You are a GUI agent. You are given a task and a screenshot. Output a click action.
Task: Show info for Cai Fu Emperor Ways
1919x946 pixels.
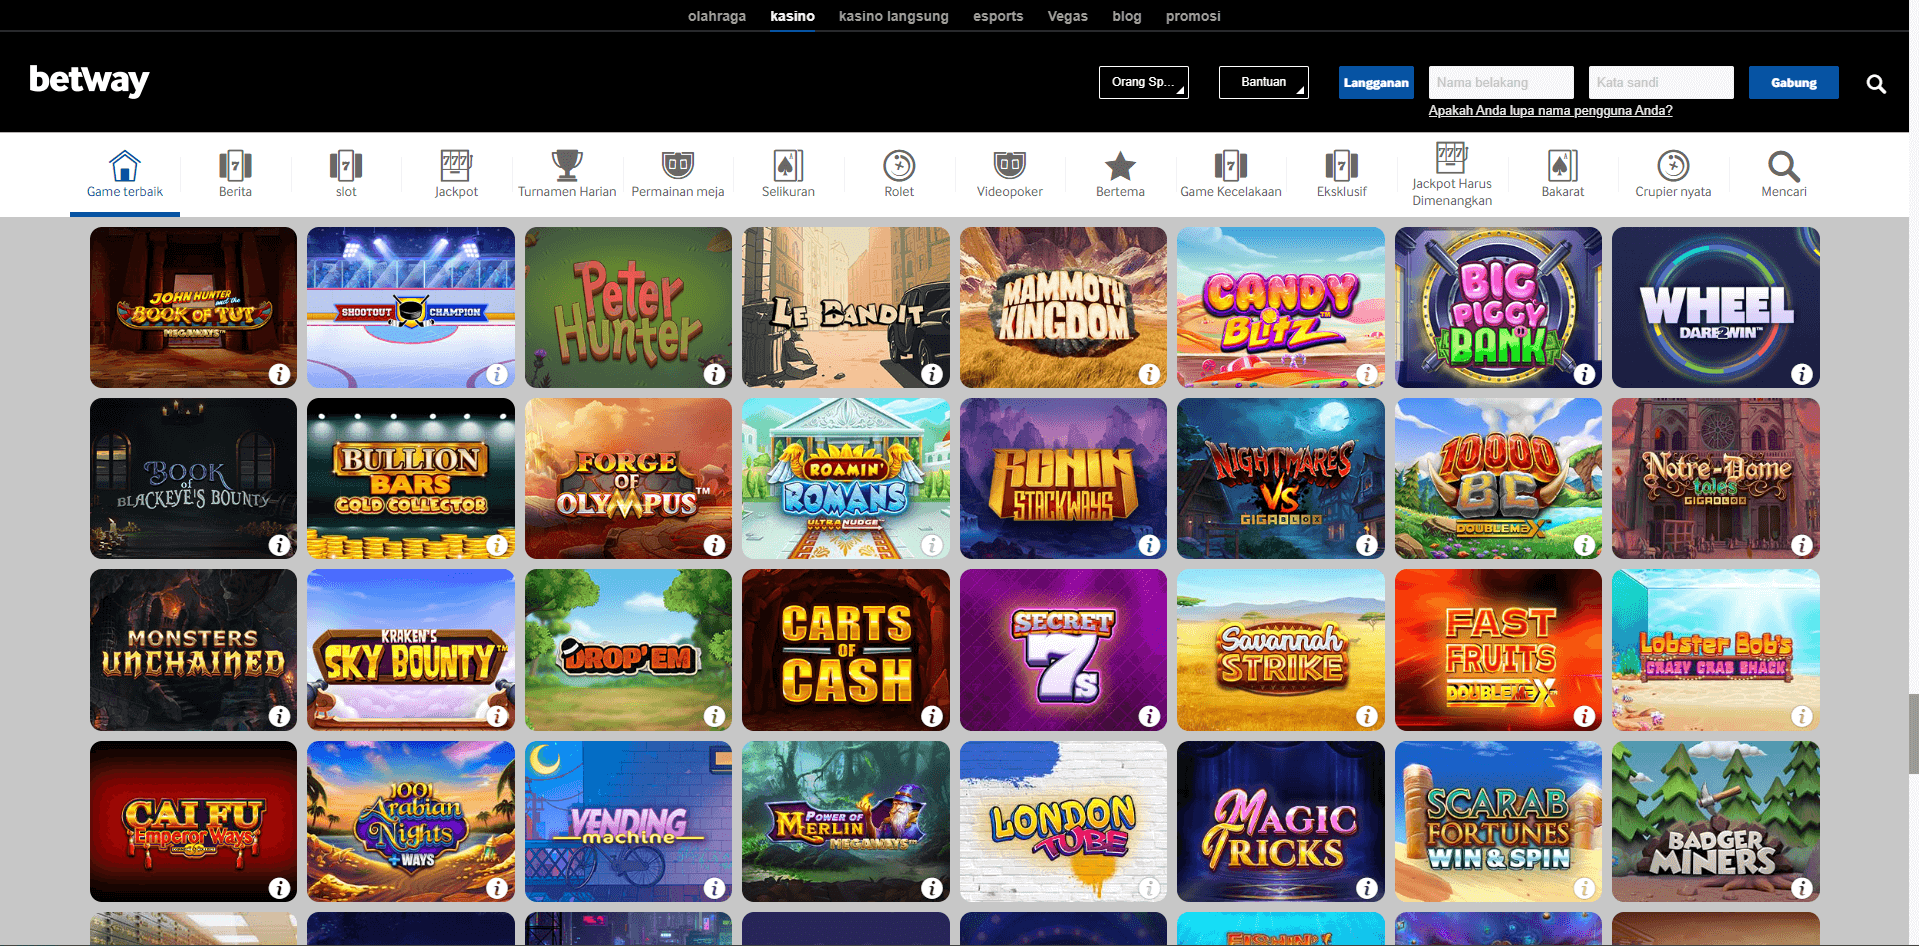coord(280,888)
